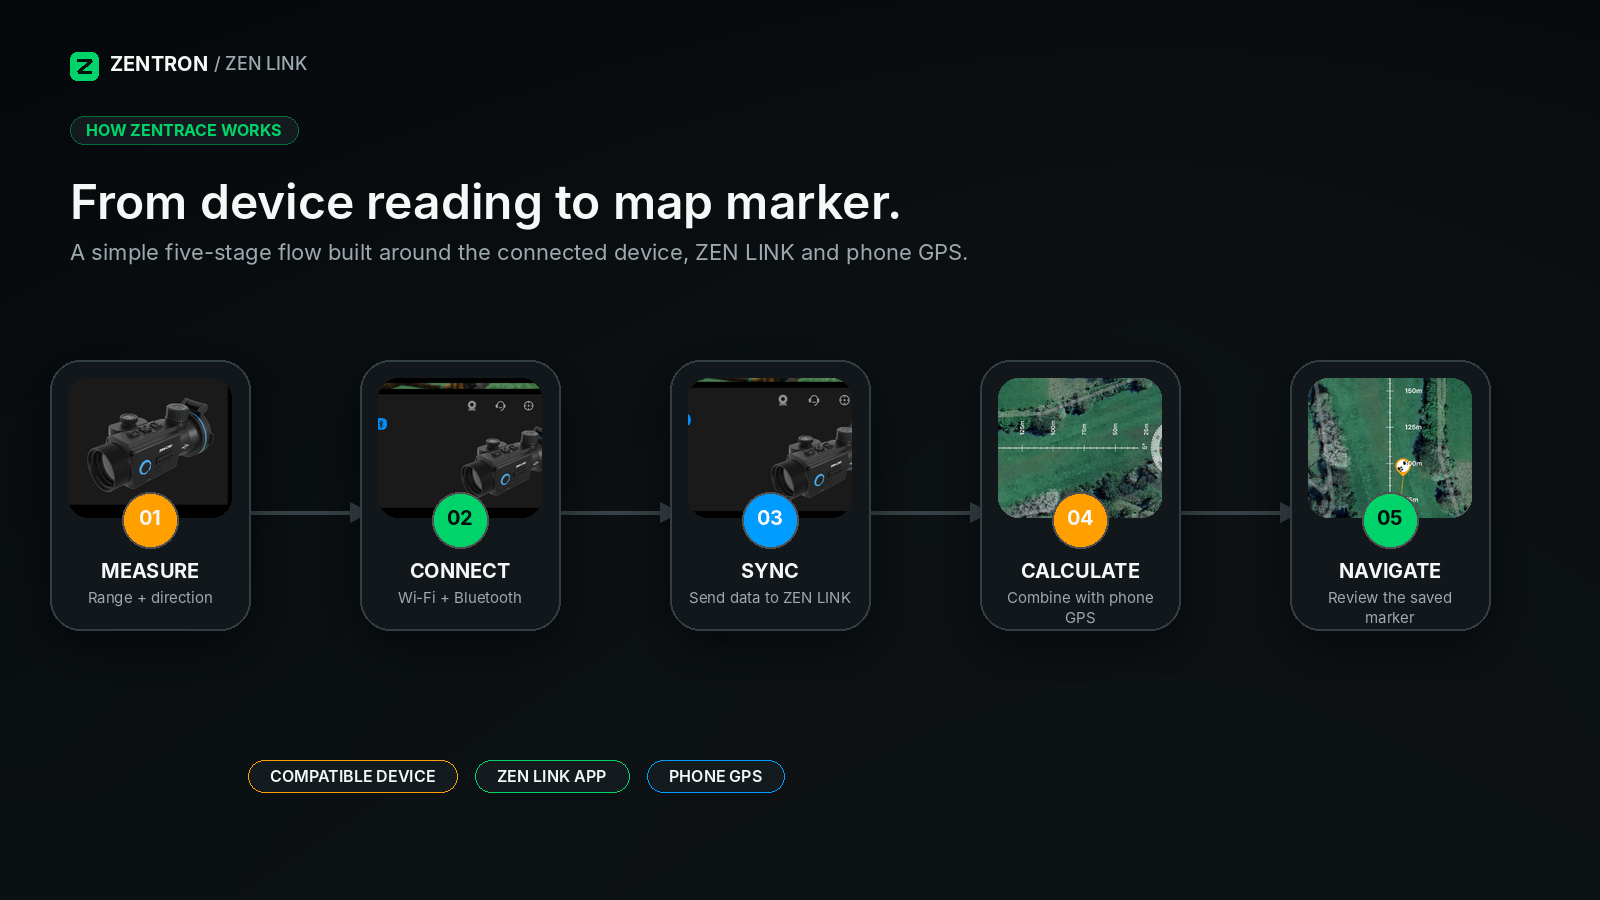Click the PHONE GPS blue pill

716,776
